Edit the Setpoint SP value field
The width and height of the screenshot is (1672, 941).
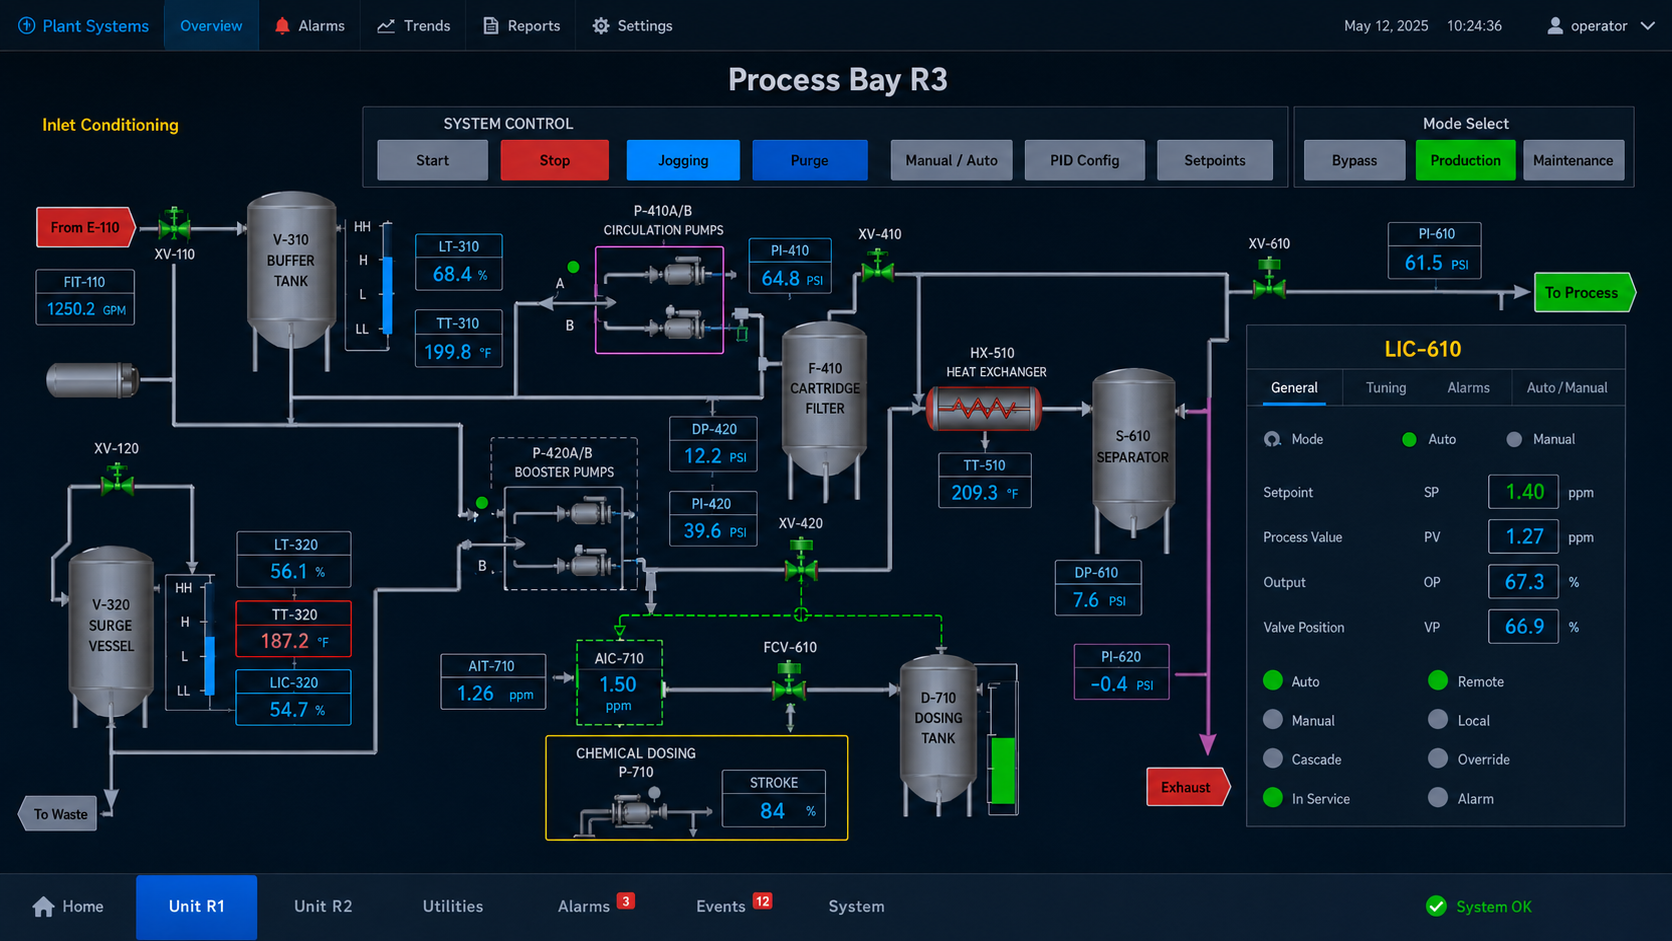click(1523, 492)
